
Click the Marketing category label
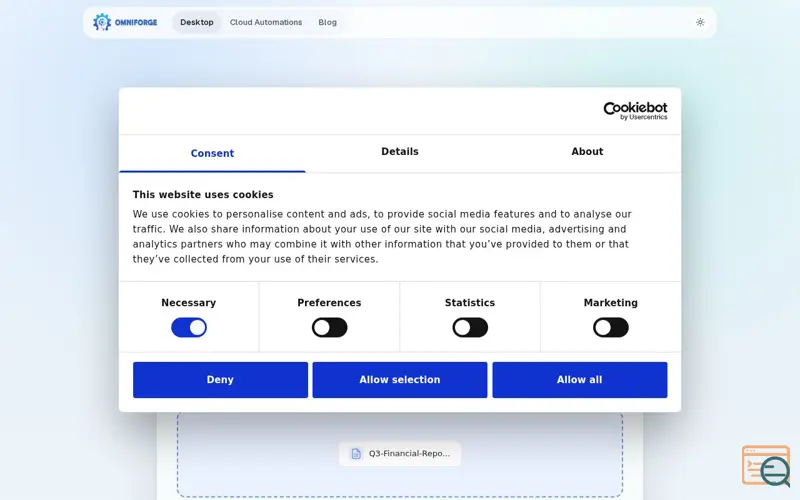[x=611, y=303]
